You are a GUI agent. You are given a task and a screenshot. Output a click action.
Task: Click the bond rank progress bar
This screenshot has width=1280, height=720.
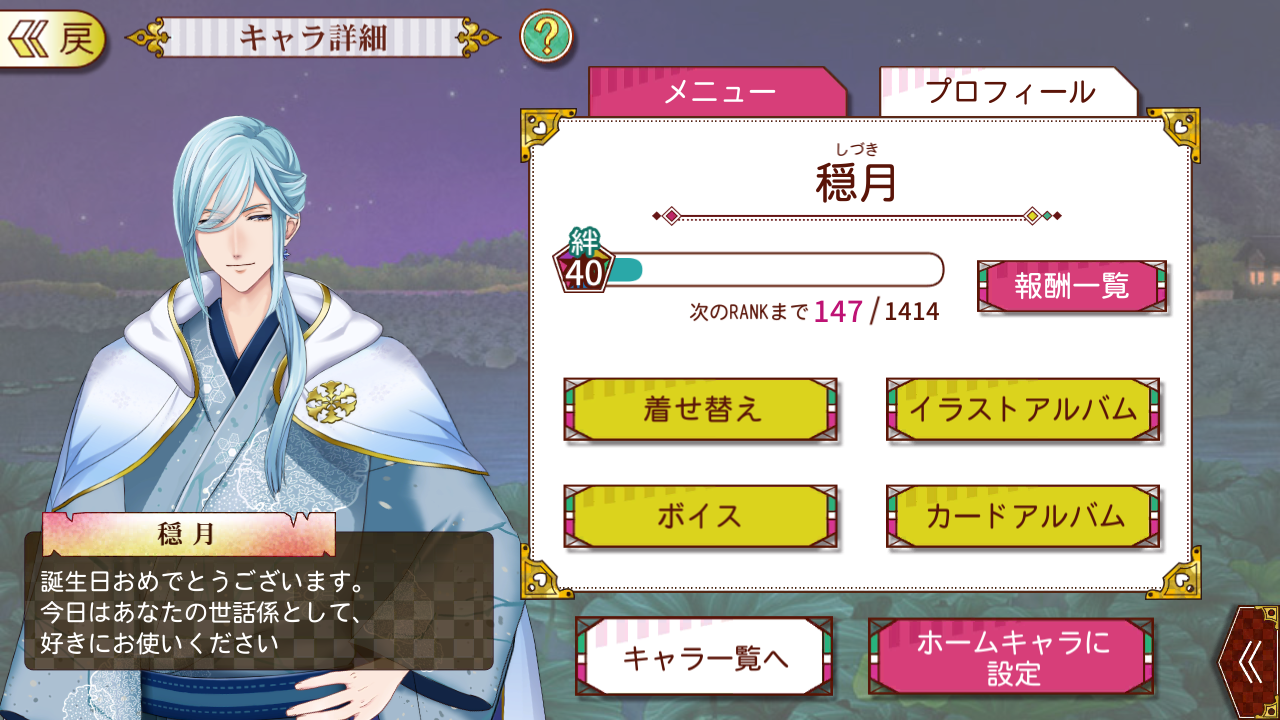tap(774, 270)
